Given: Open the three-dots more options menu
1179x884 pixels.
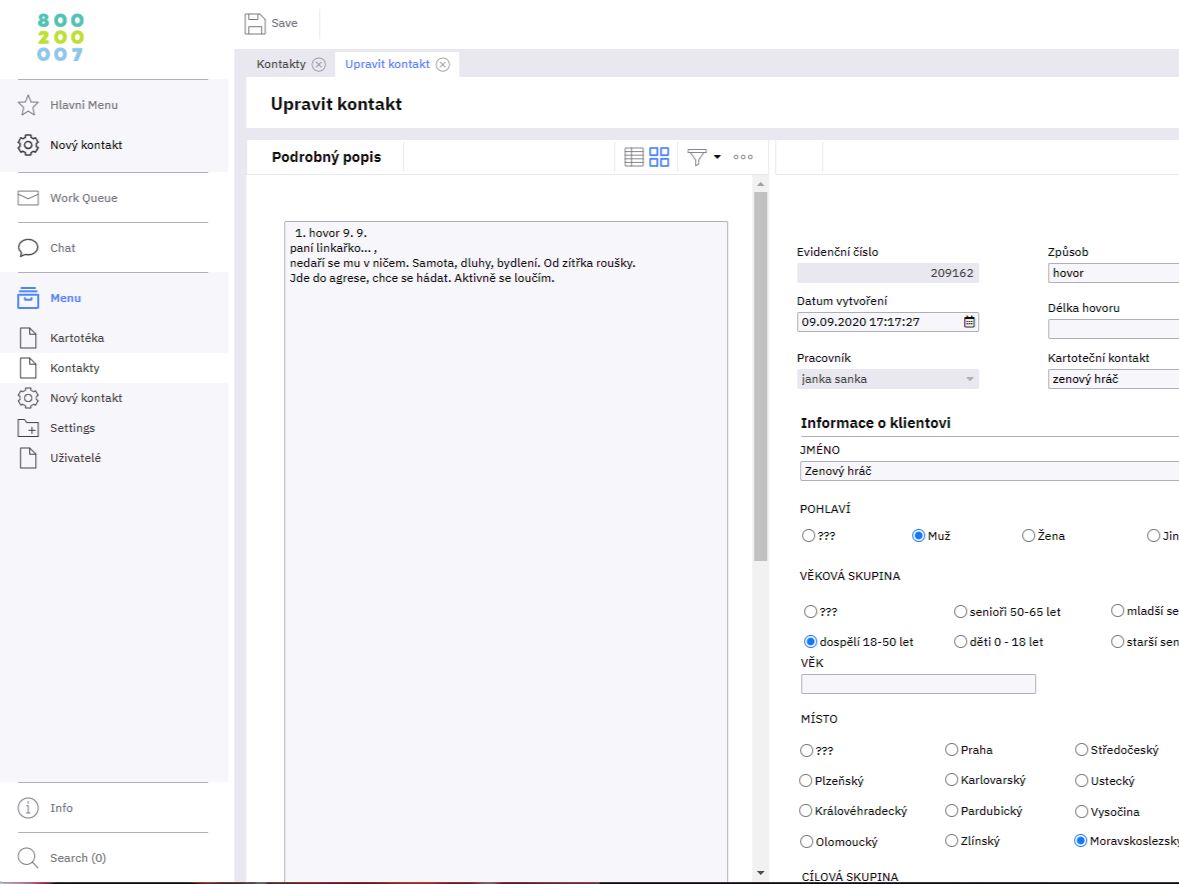Looking at the screenshot, I should click(743, 157).
